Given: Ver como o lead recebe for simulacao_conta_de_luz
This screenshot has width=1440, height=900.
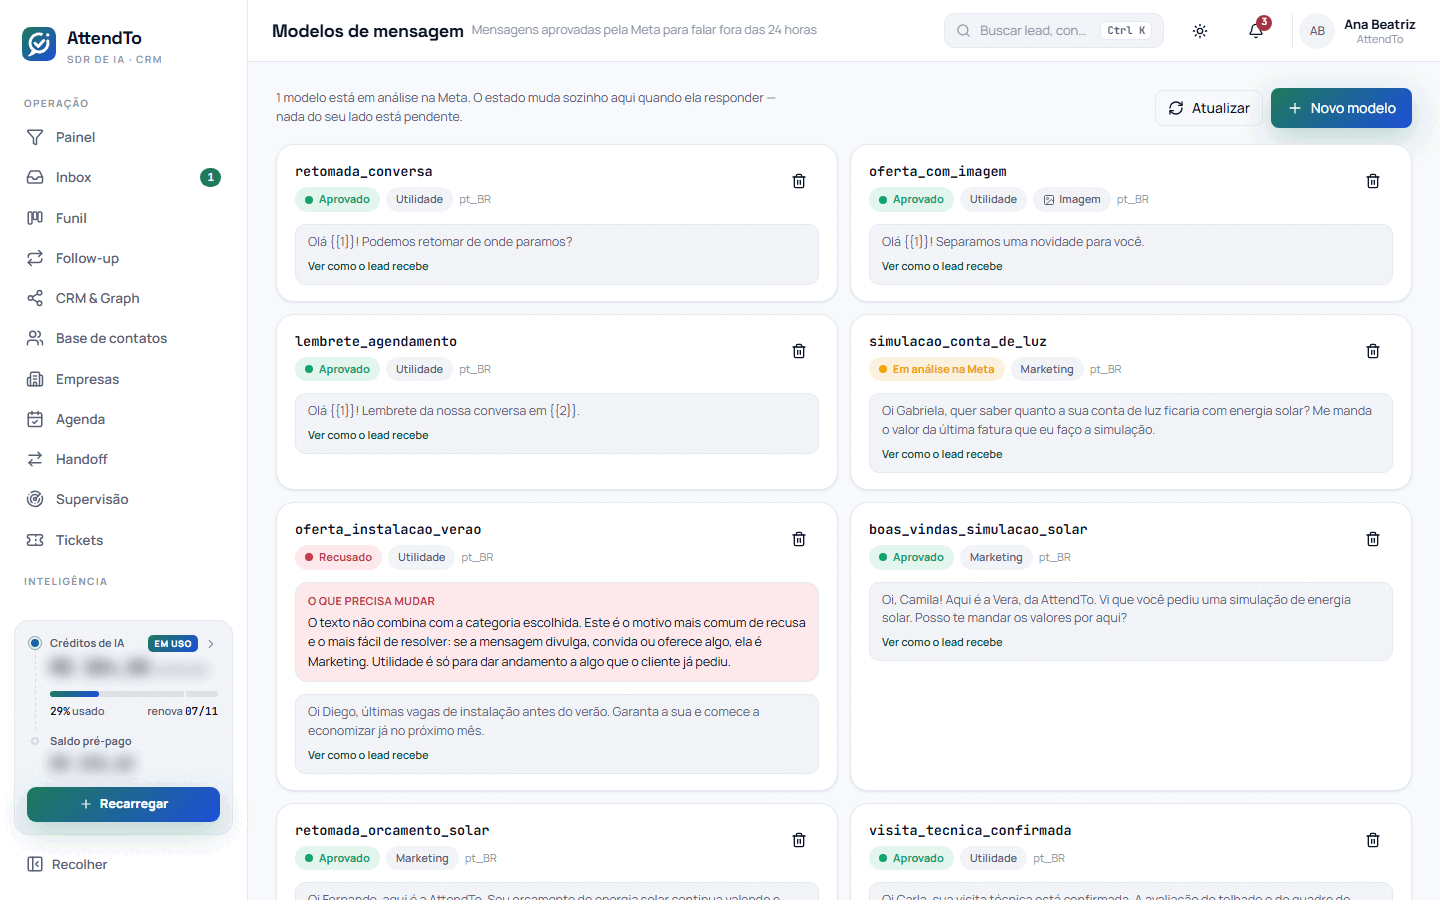Looking at the screenshot, I should tap(942, 454).
